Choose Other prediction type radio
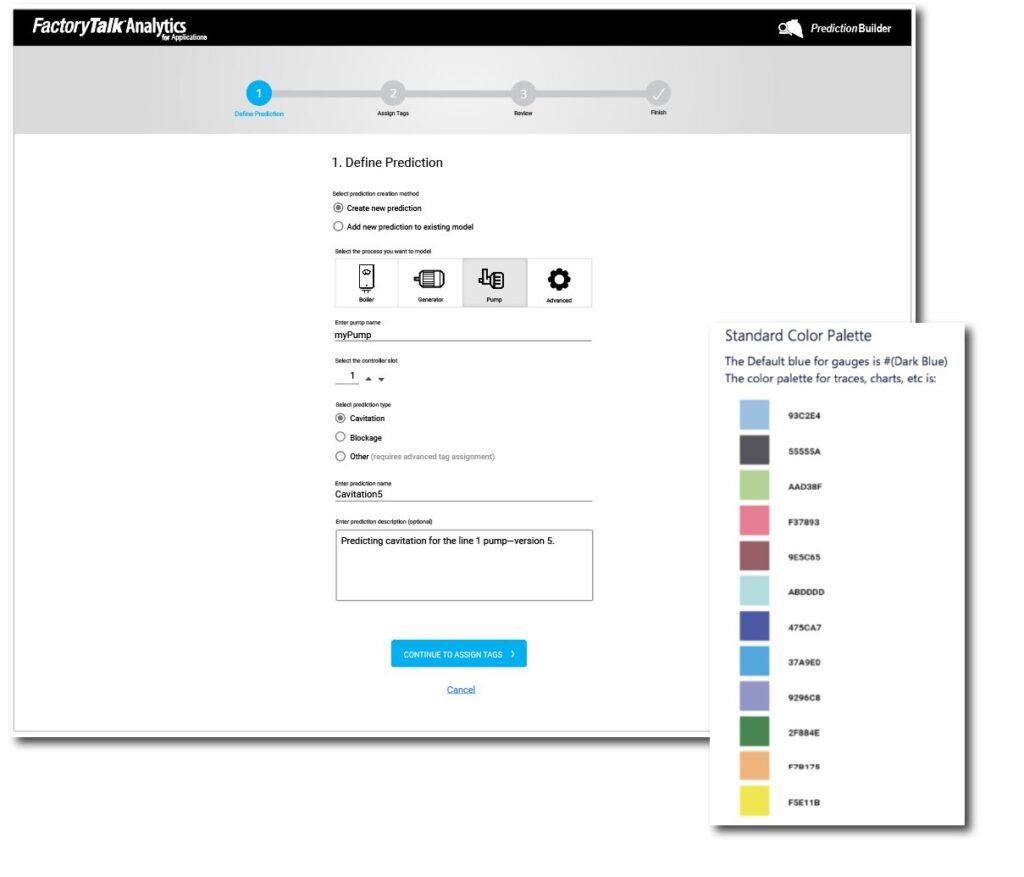Image resolution: width=1024 pixels, height=877 pixels. coord(340,456)
